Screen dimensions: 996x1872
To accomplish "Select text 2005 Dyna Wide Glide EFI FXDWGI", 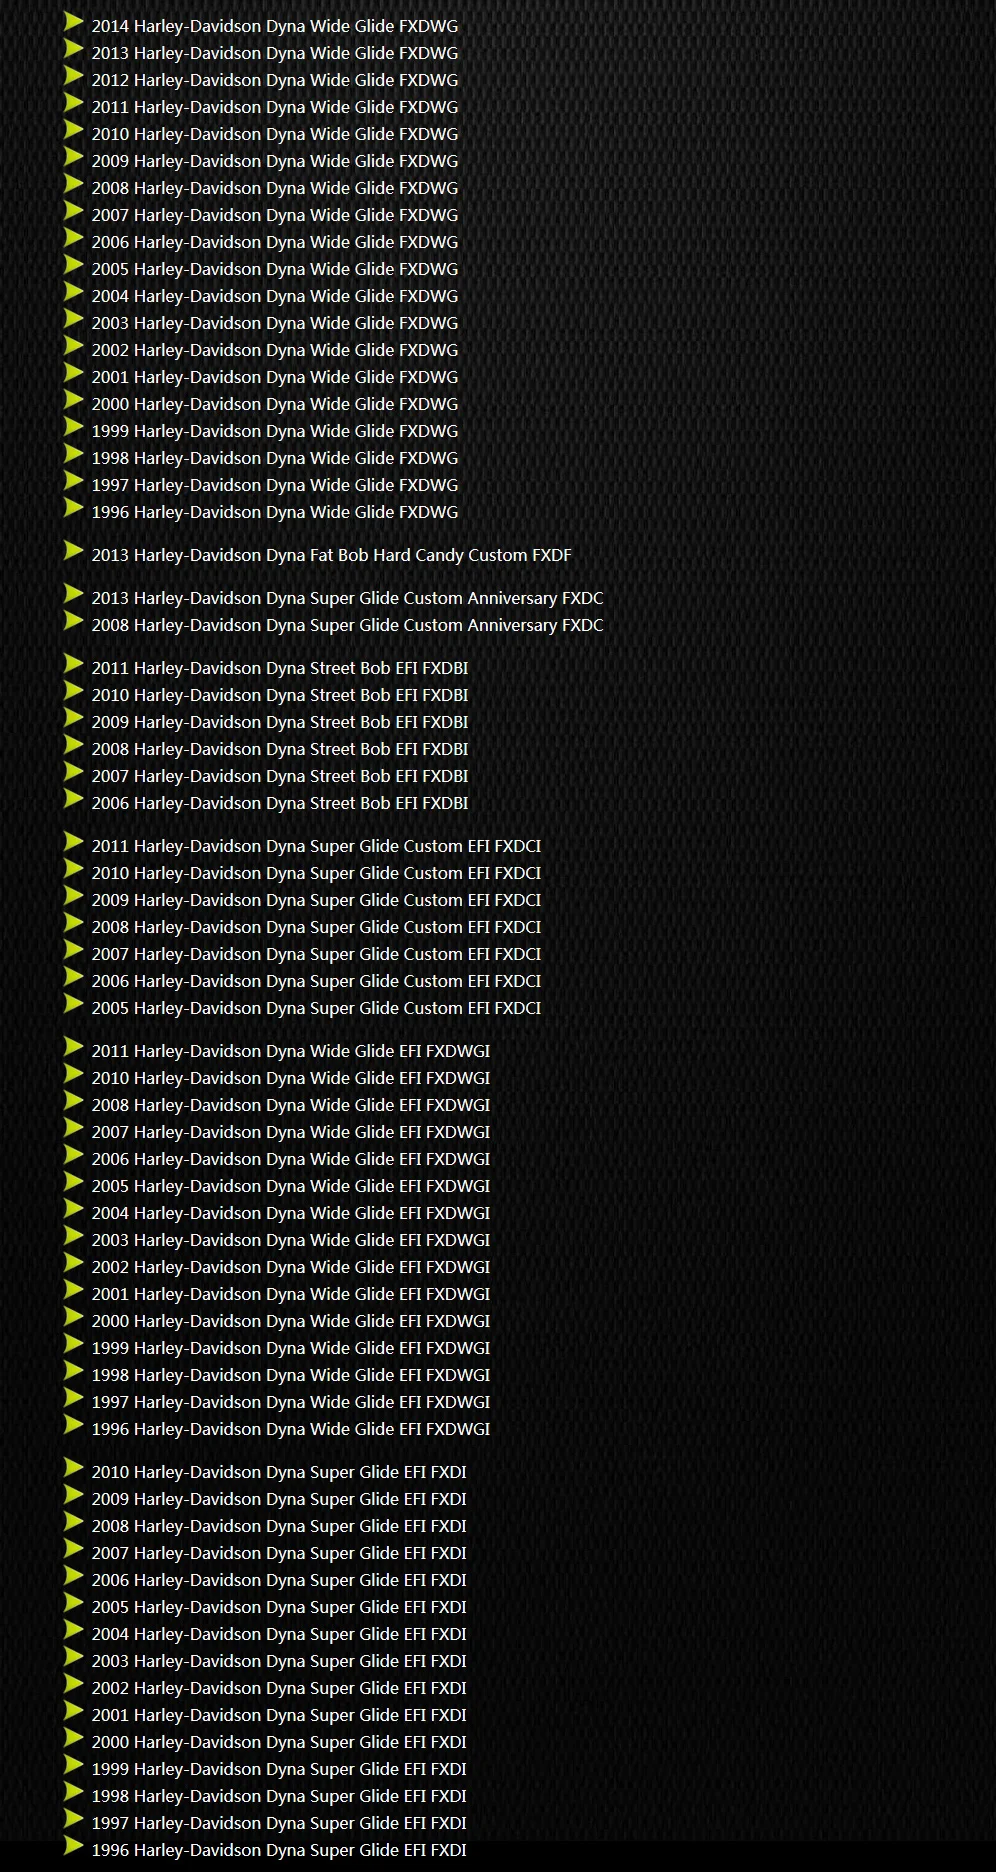I will (291, 1186).
